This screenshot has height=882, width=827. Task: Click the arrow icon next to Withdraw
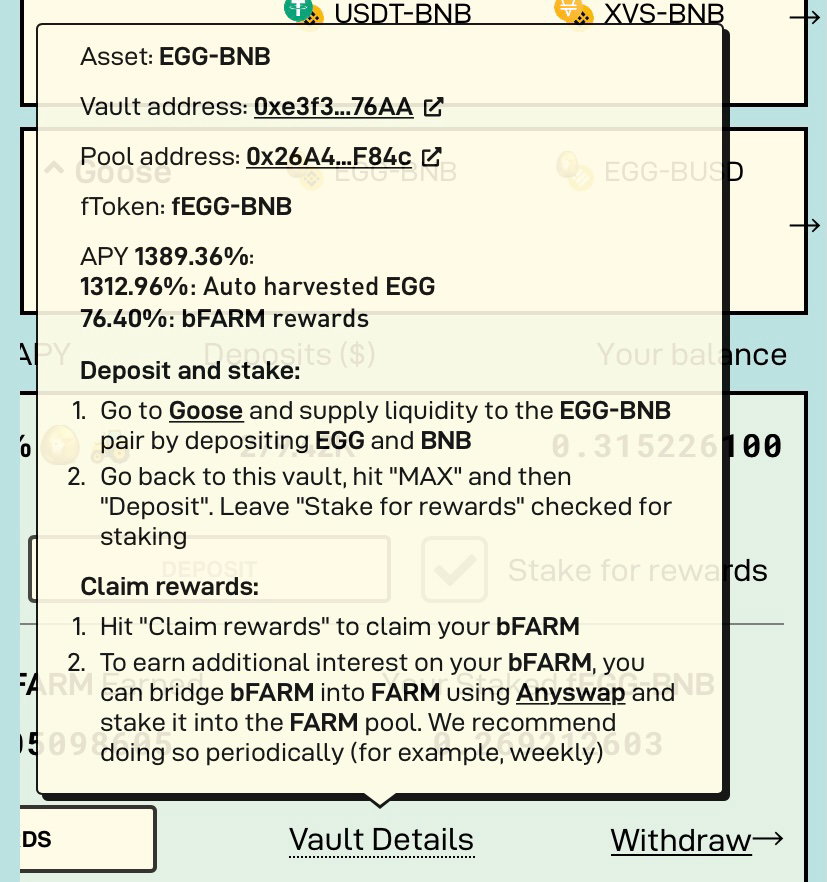pyautogui.click(x=768, y=839)
